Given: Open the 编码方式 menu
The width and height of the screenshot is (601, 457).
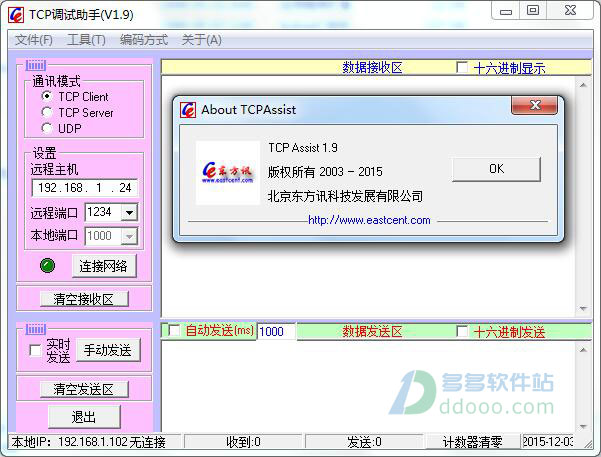Looking at the screenshot, I should [x=144, y=40].
